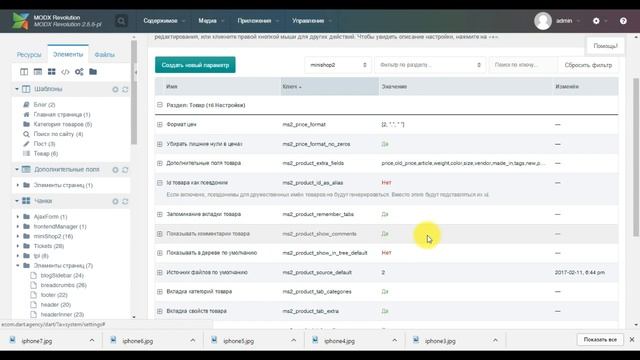The height and width of the screenshot is (360, 640).
Task: Open the settings gear menu
Action: (596, 21)
